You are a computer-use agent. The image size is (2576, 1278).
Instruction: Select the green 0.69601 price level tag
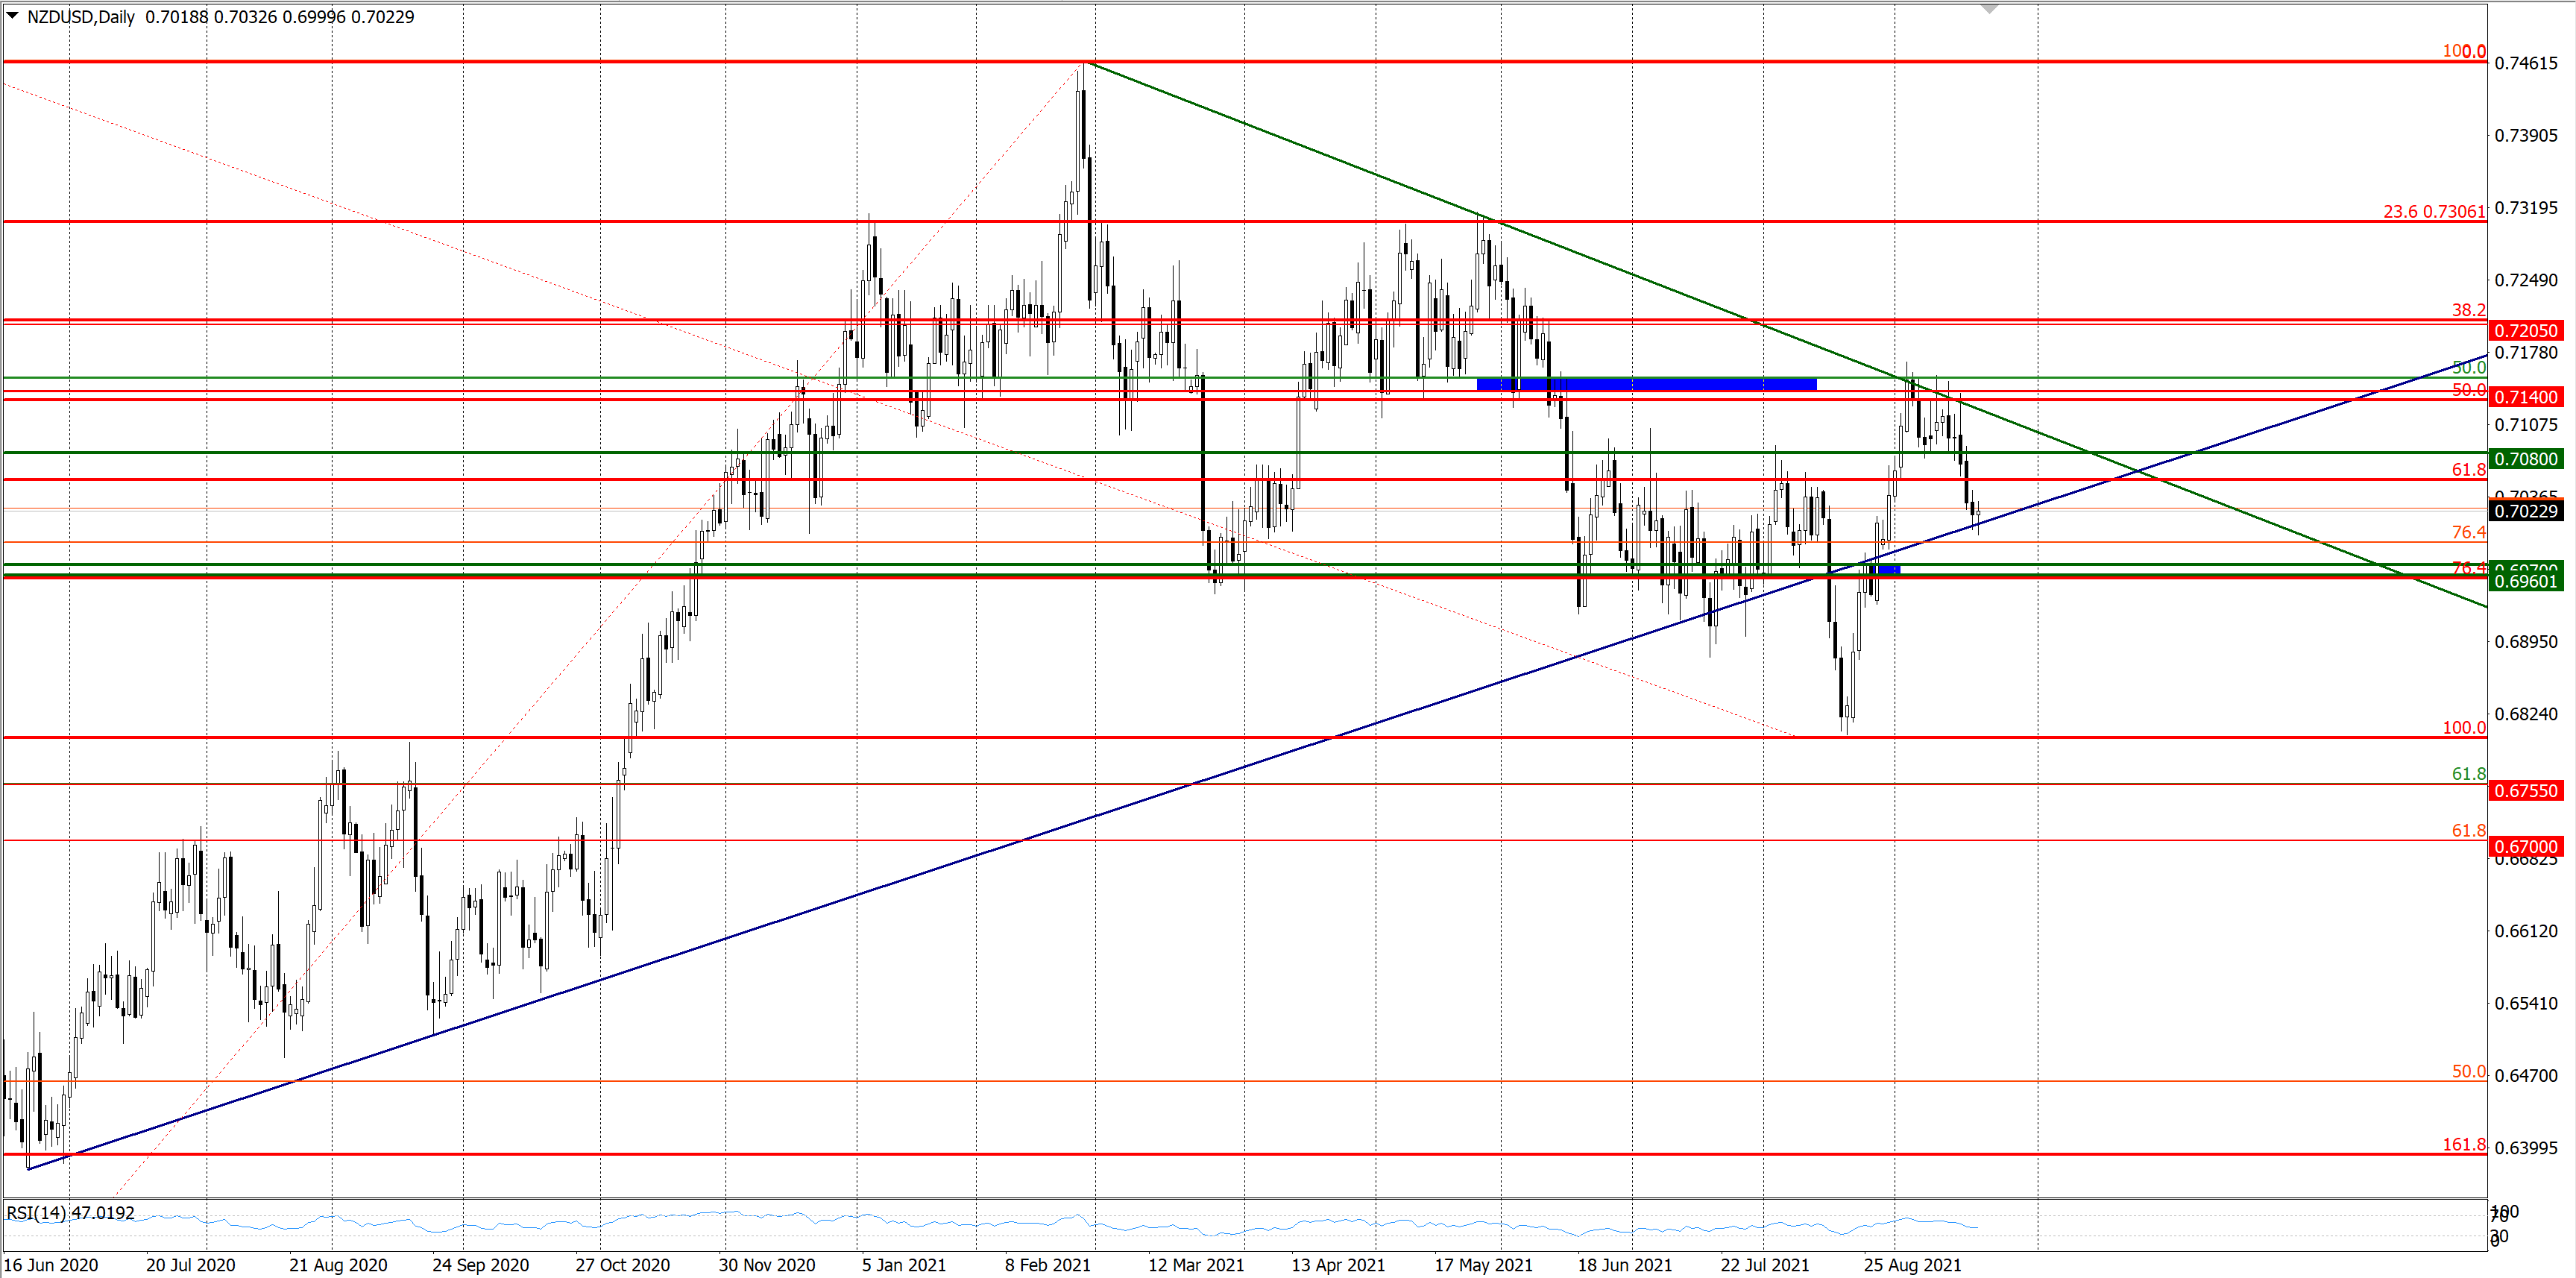click(x=2525, y=582)
